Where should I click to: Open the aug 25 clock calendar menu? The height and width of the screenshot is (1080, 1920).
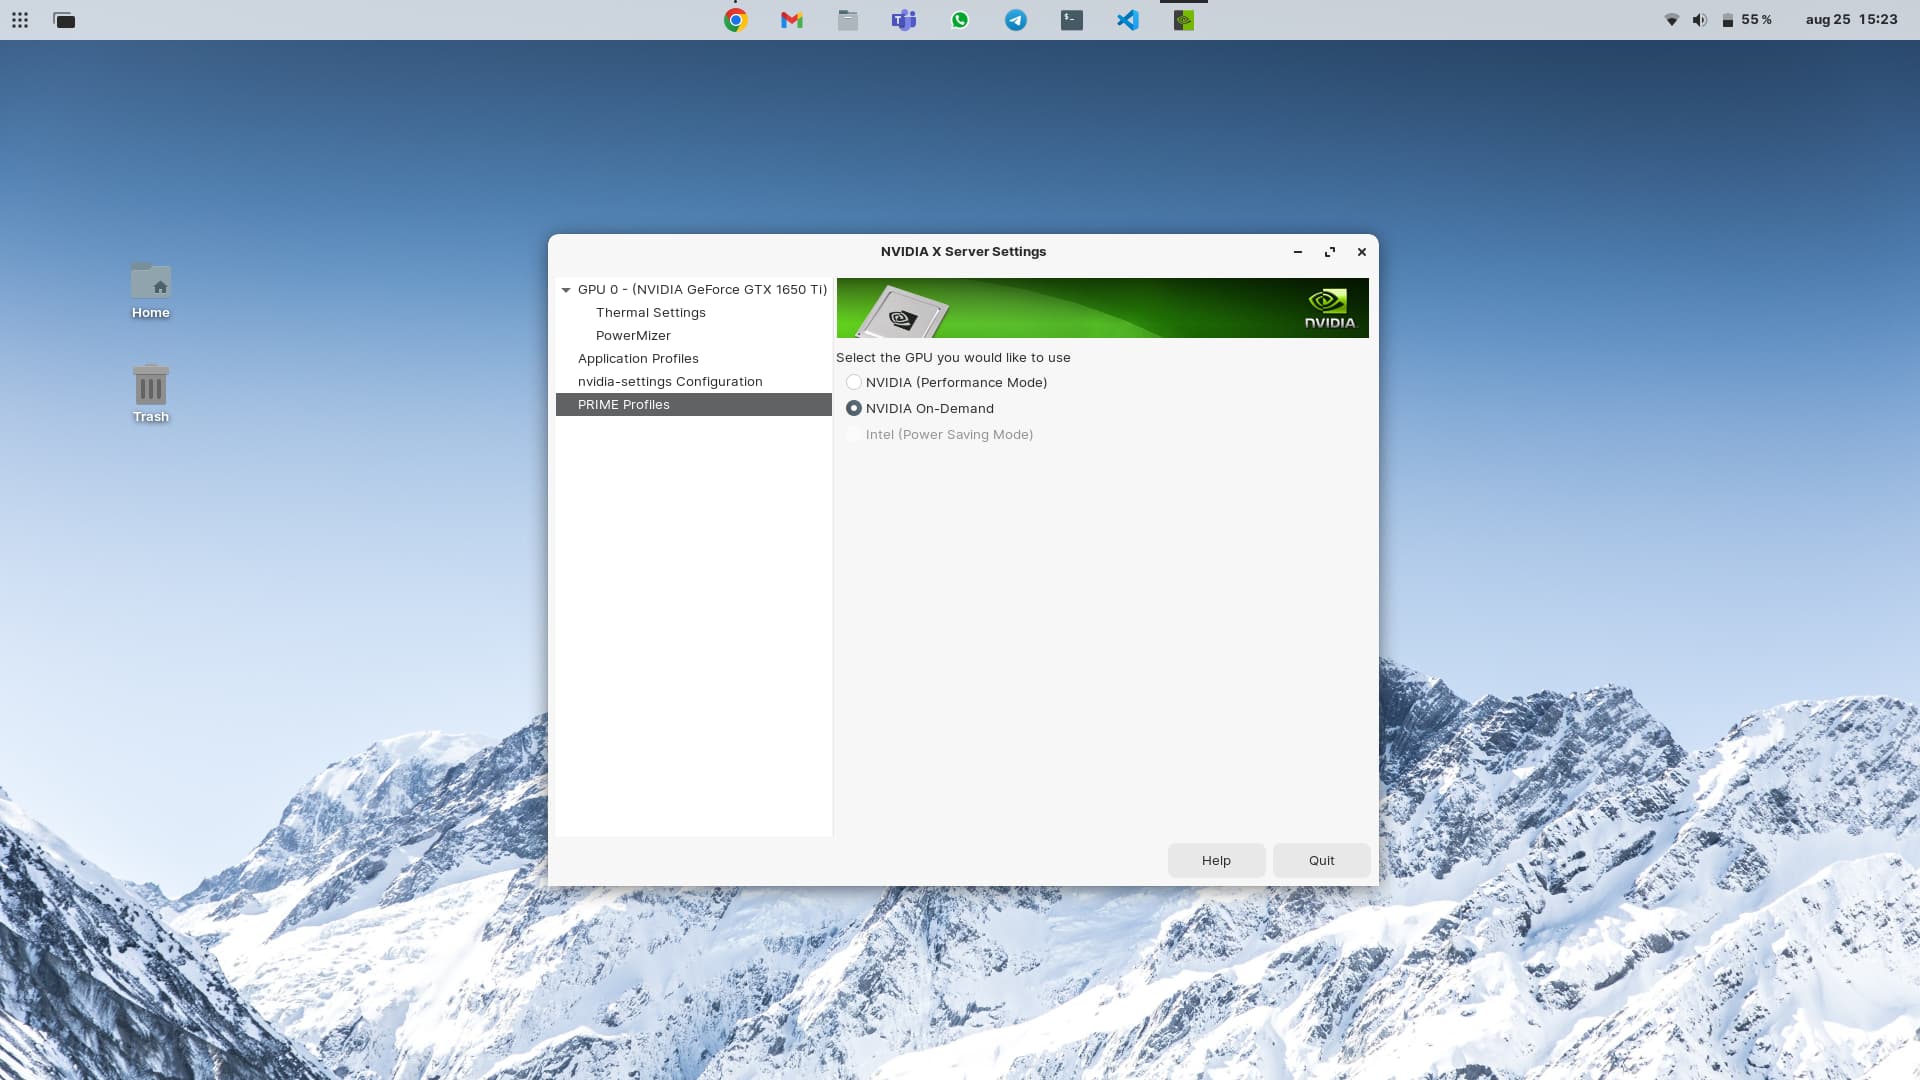(1851, 19)
